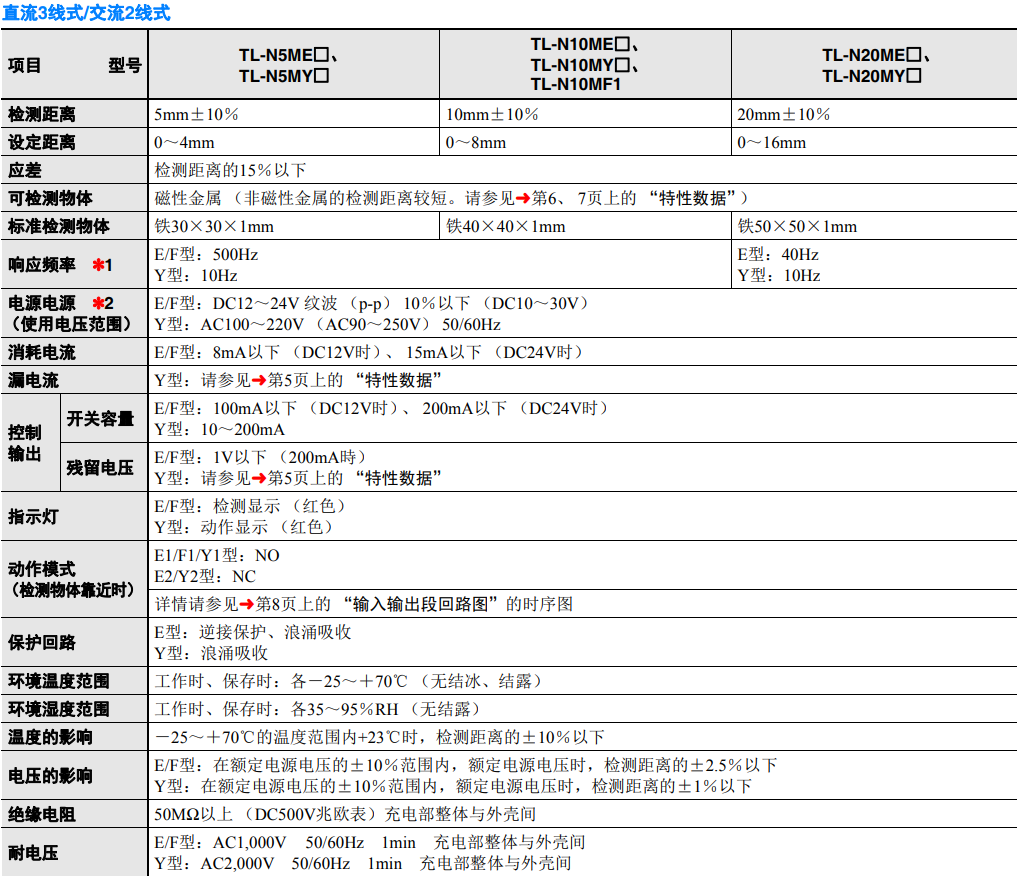Screen dimensions: 1017x876
Task: Select the value 0~16mm
Action: (x=772, y=143)
